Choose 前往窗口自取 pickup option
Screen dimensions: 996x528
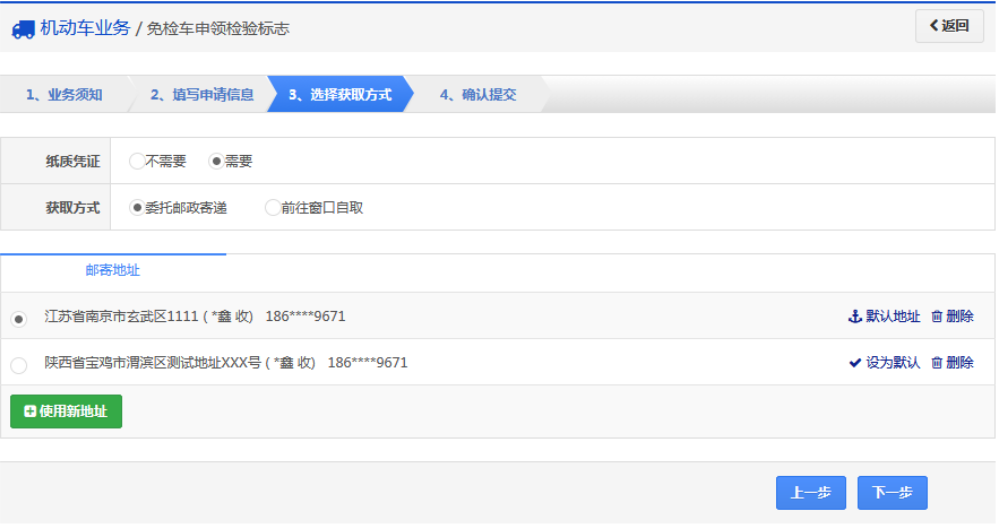(272, 208)
